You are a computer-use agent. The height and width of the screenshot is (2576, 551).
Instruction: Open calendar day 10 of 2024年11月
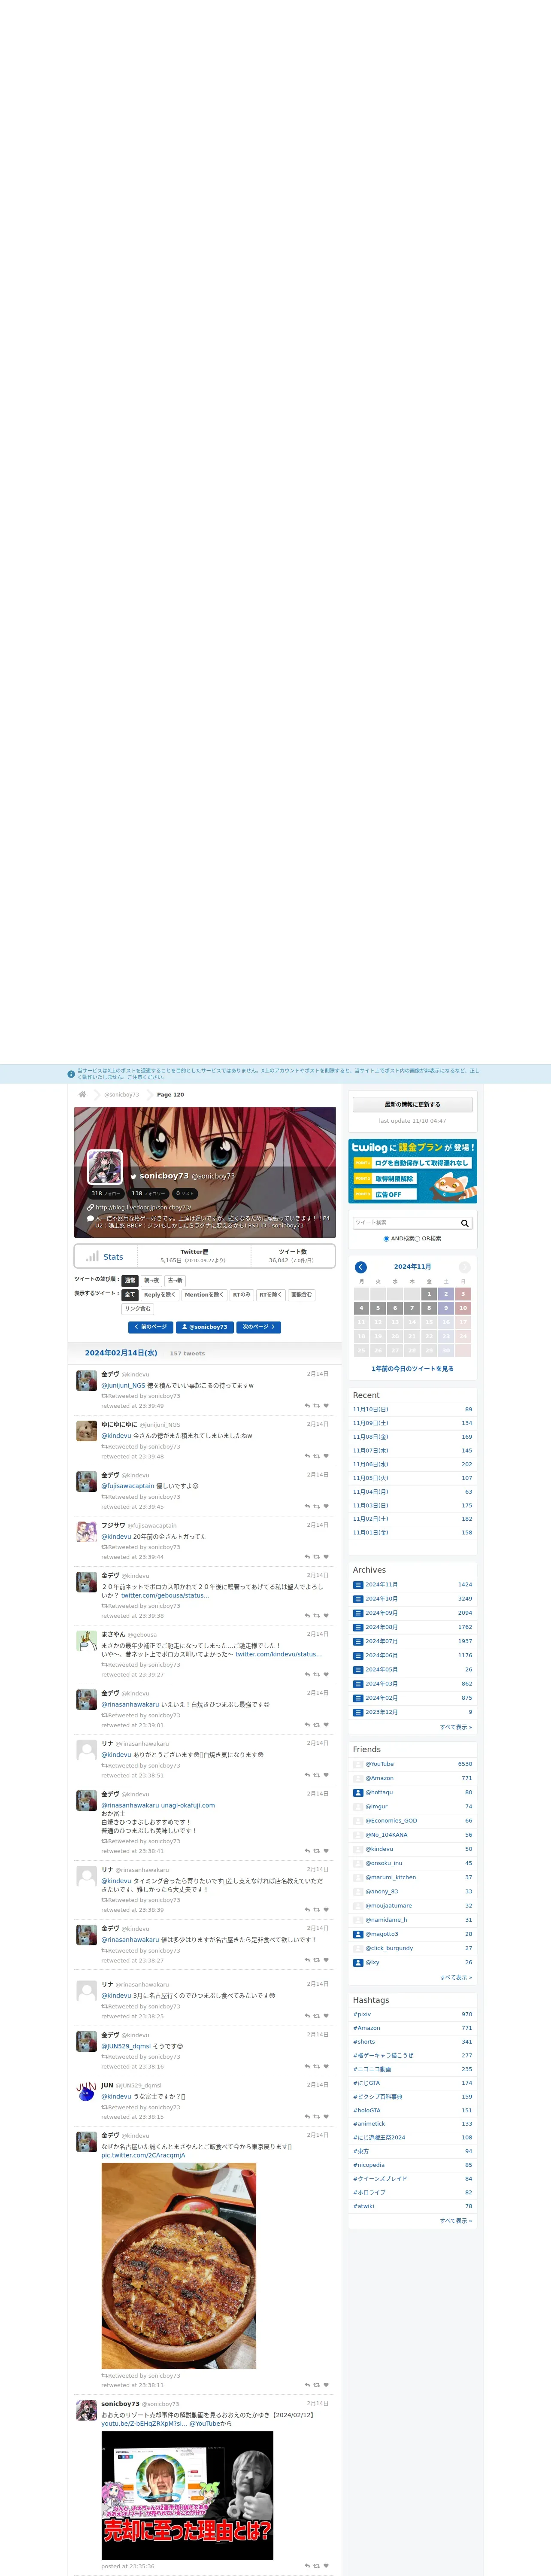463,1308
